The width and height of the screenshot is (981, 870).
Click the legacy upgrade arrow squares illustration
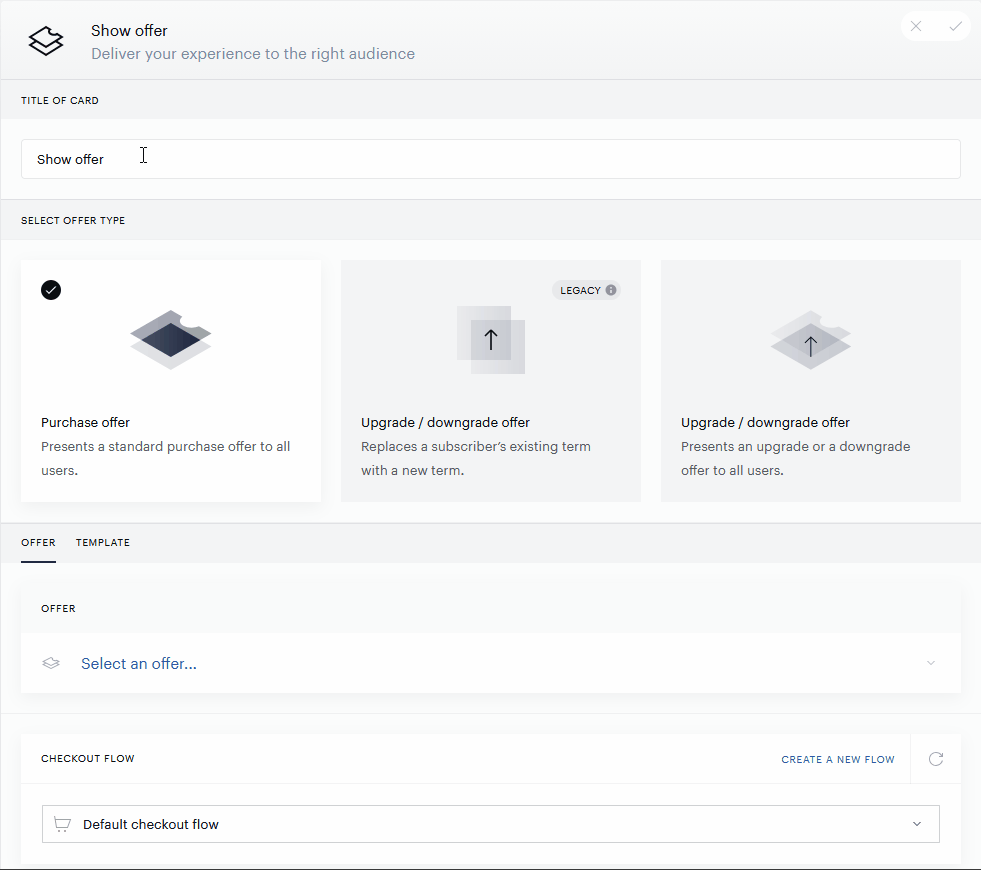(x=491, y=340)
